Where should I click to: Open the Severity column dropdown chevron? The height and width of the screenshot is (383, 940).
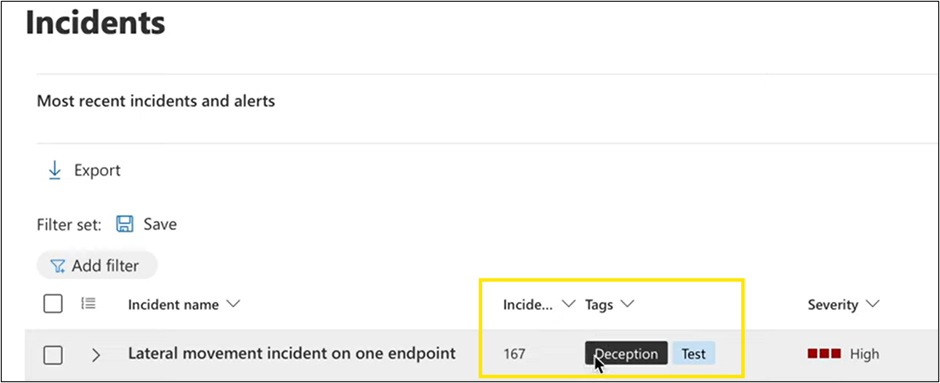point(873,304)
